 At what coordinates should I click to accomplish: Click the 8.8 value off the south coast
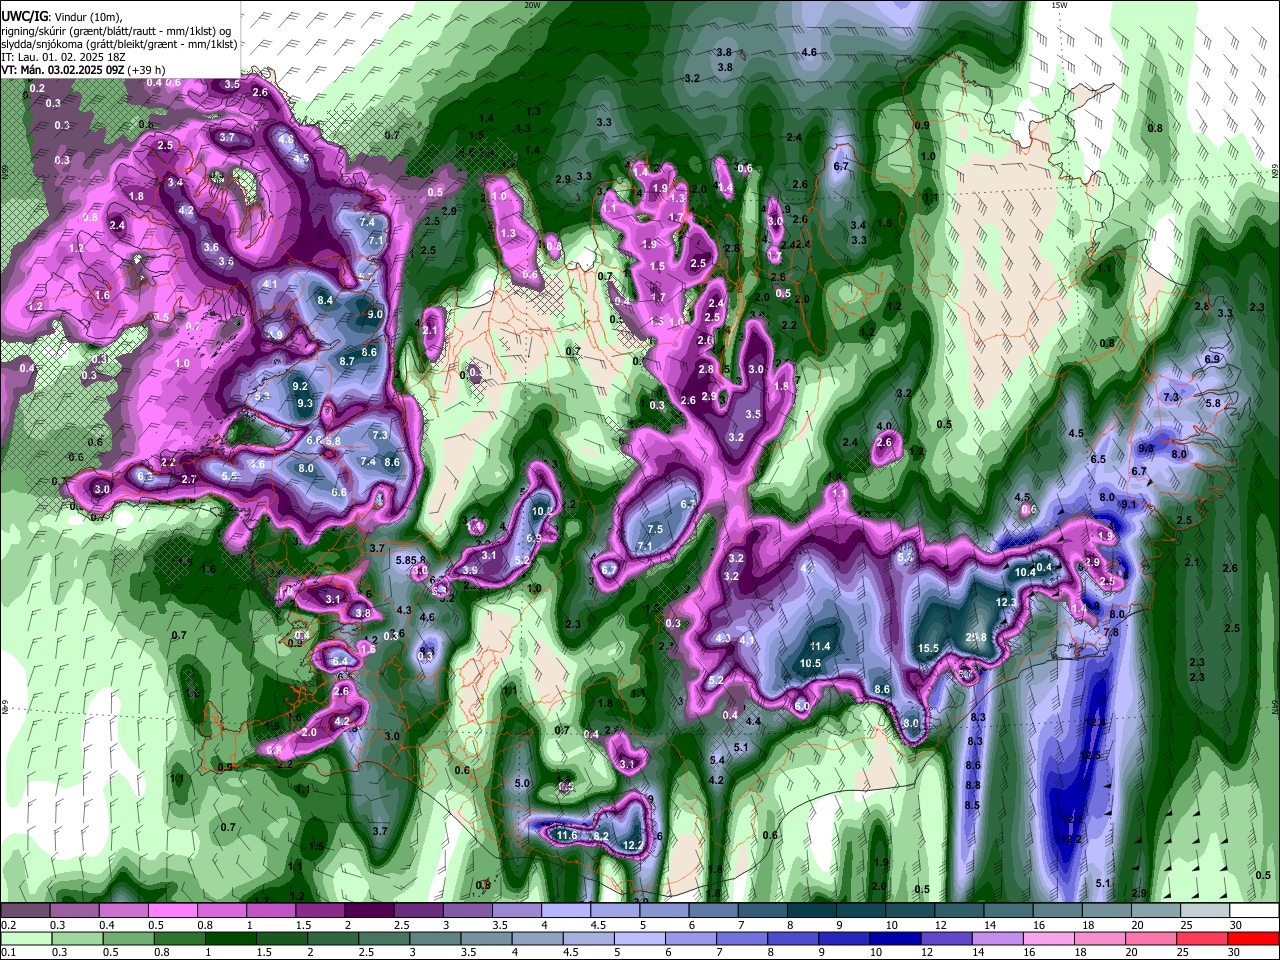[x=972, y=785]
